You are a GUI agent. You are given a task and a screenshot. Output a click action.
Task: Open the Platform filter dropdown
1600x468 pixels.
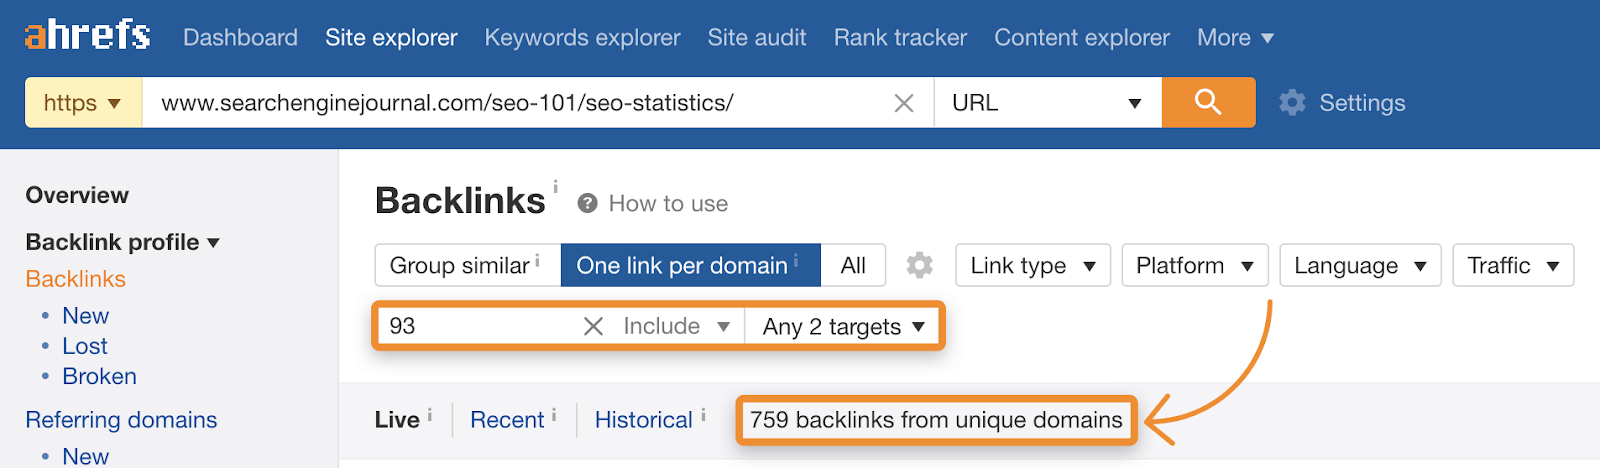click(x=1195, y=265)
